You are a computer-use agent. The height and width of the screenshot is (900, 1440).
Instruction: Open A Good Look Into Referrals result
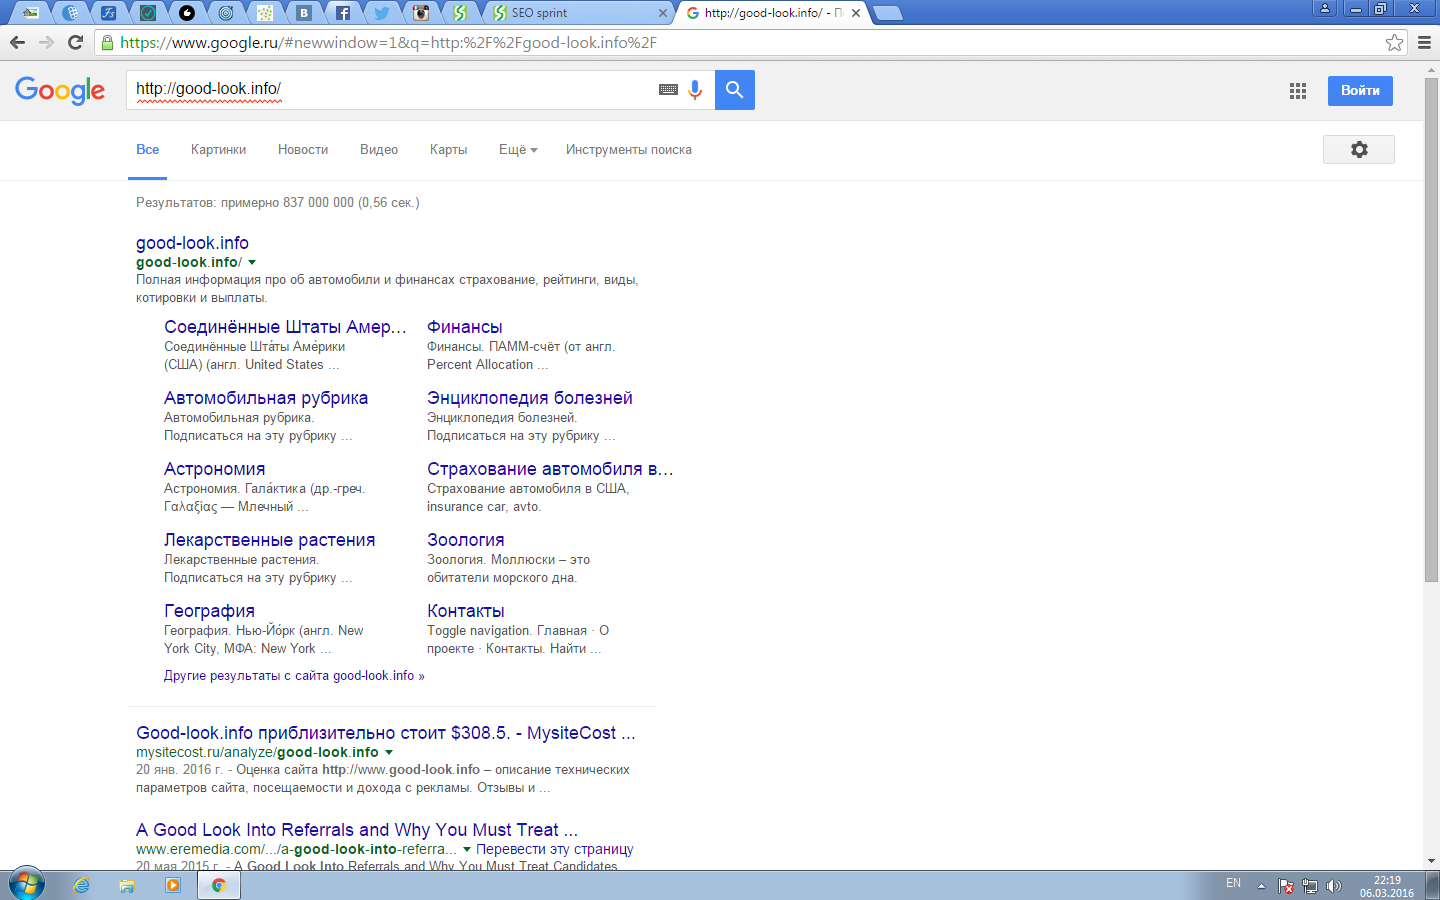(357, 830)
